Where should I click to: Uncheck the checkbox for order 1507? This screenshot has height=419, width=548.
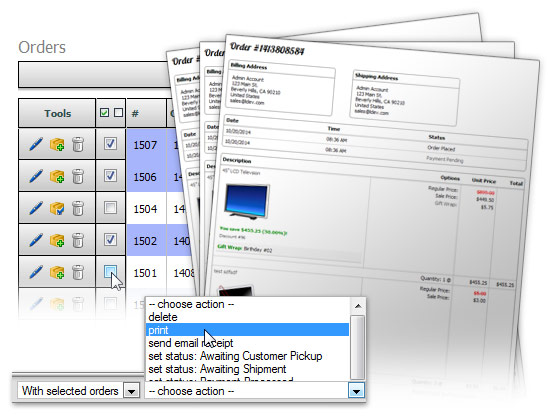(x=110, y=144)
